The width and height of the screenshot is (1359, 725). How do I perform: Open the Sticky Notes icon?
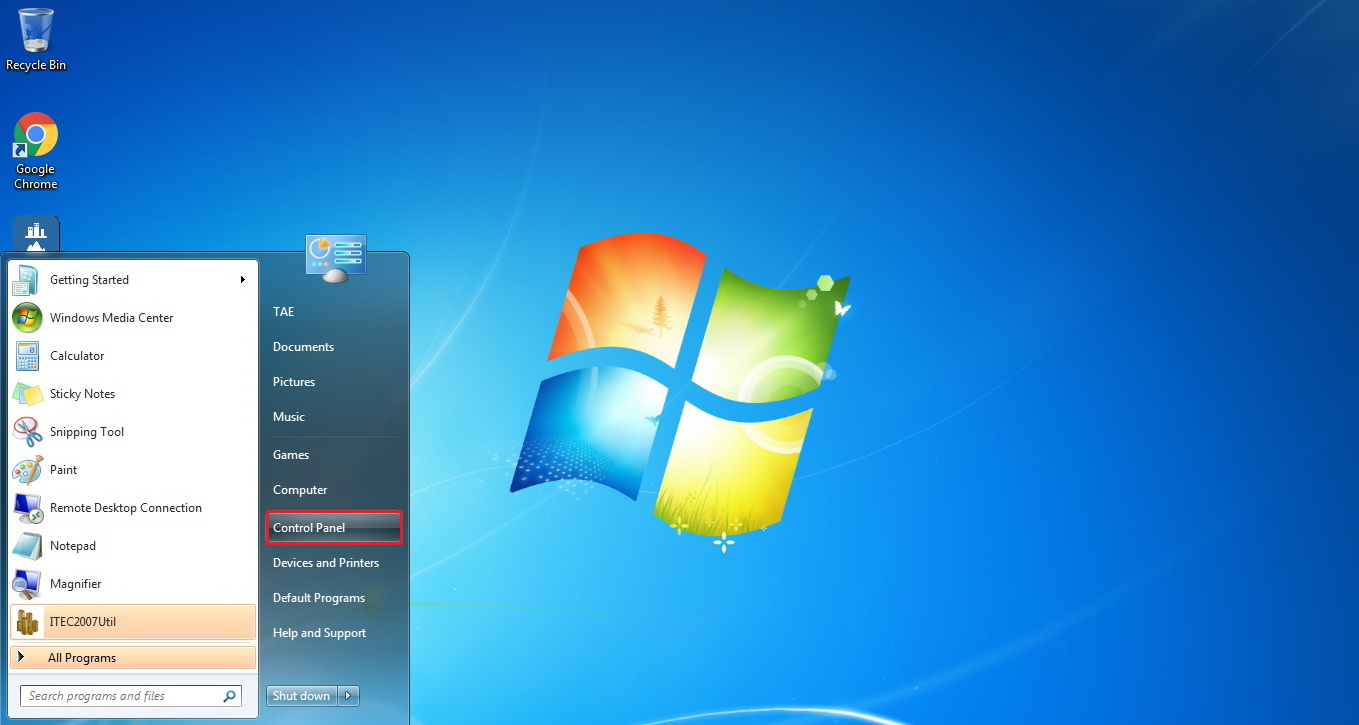(x=27, y=394)
